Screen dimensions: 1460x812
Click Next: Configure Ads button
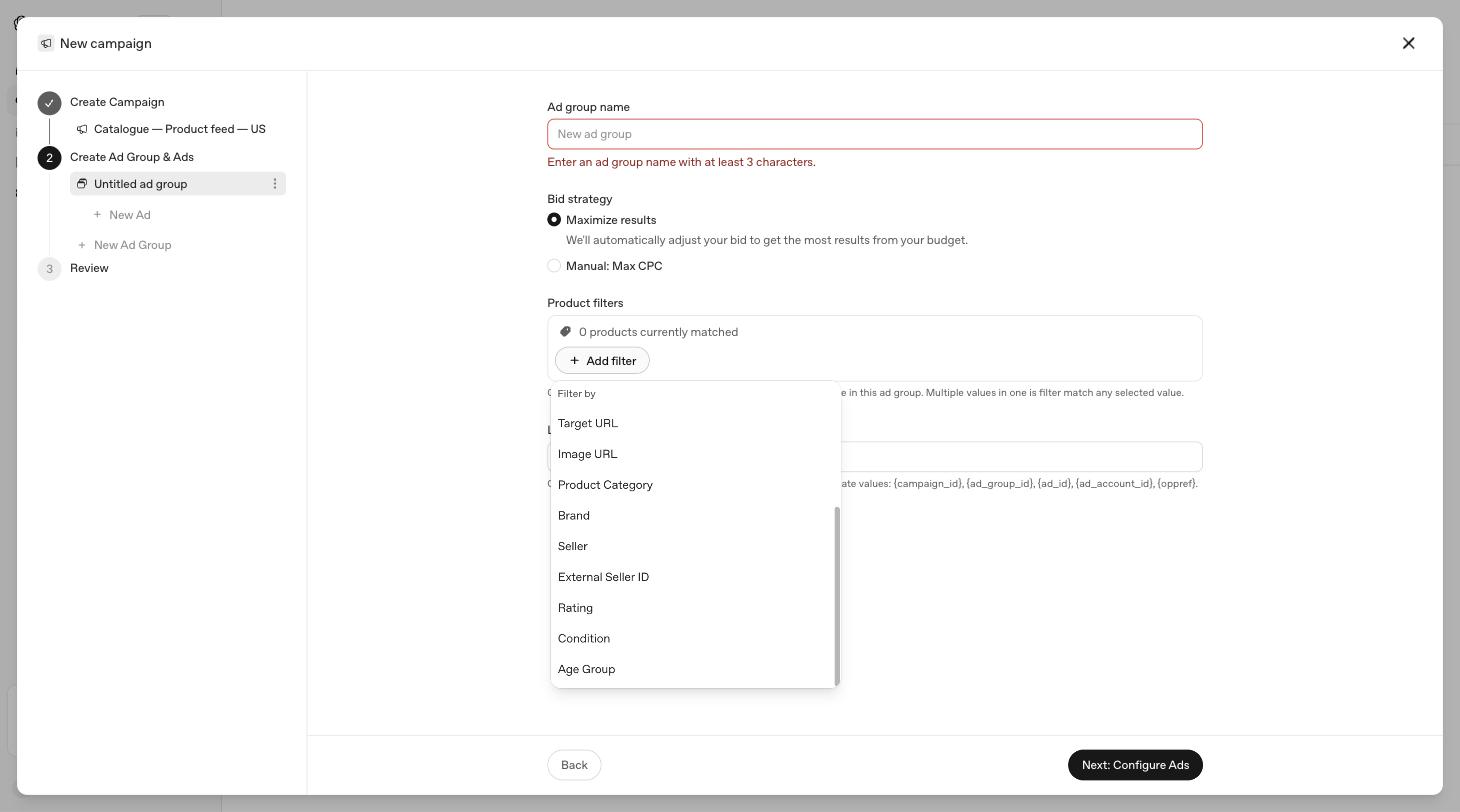coord(1135,765)
